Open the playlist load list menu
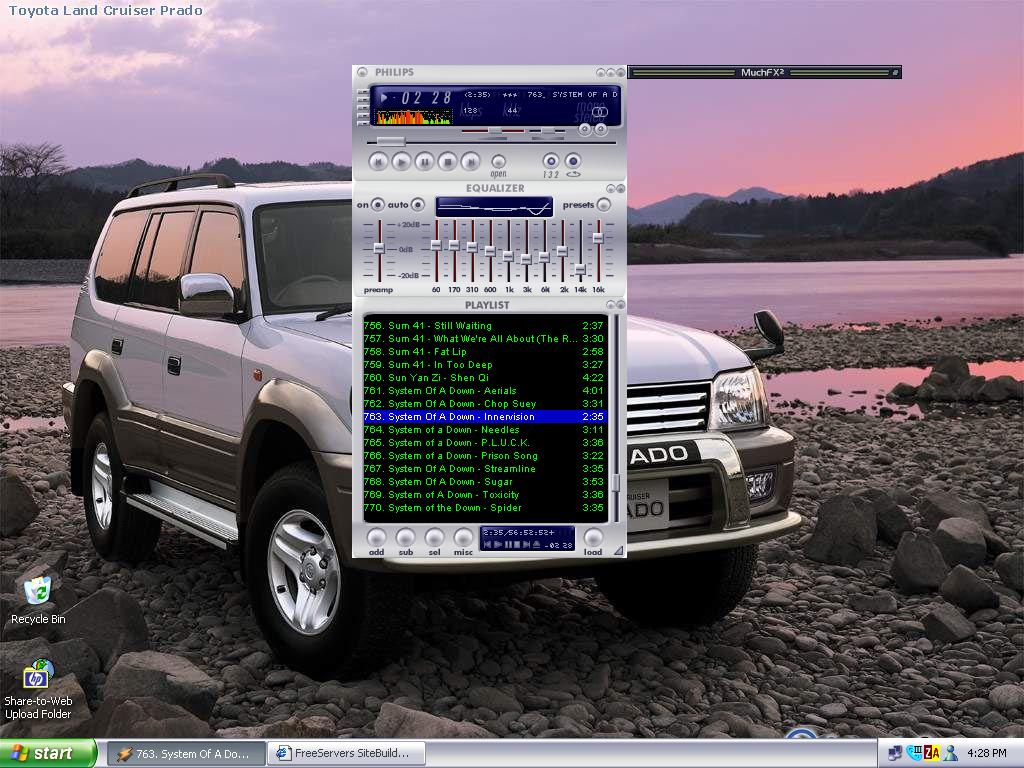 click(x=593, y=538)
